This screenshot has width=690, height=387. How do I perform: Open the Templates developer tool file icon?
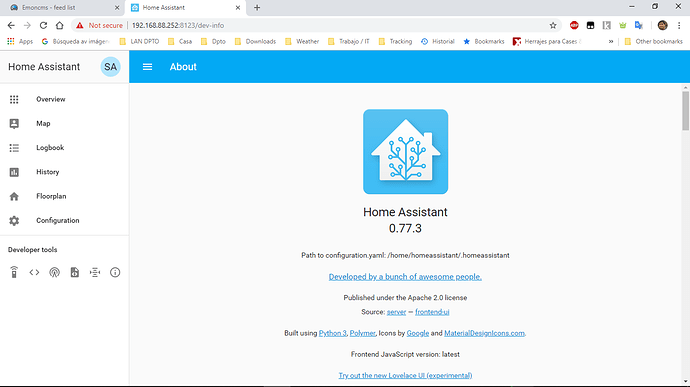pyautogui.click(x=75, y=273)
